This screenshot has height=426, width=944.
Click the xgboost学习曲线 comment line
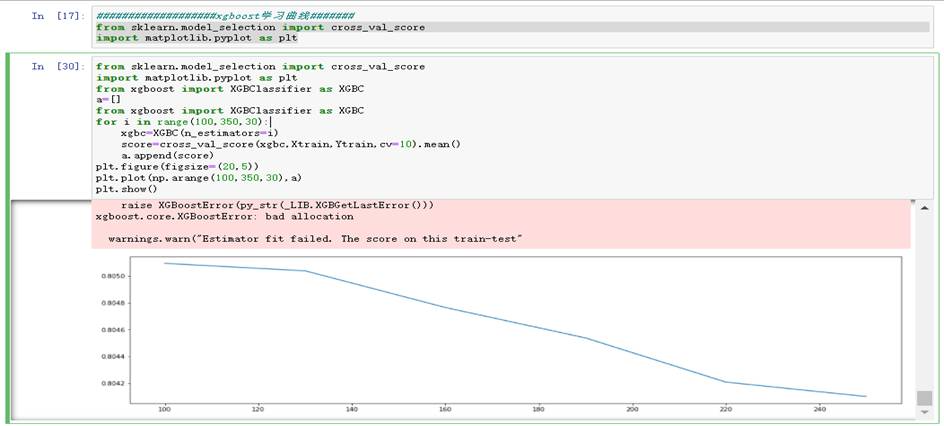click(x=225, y=16)
